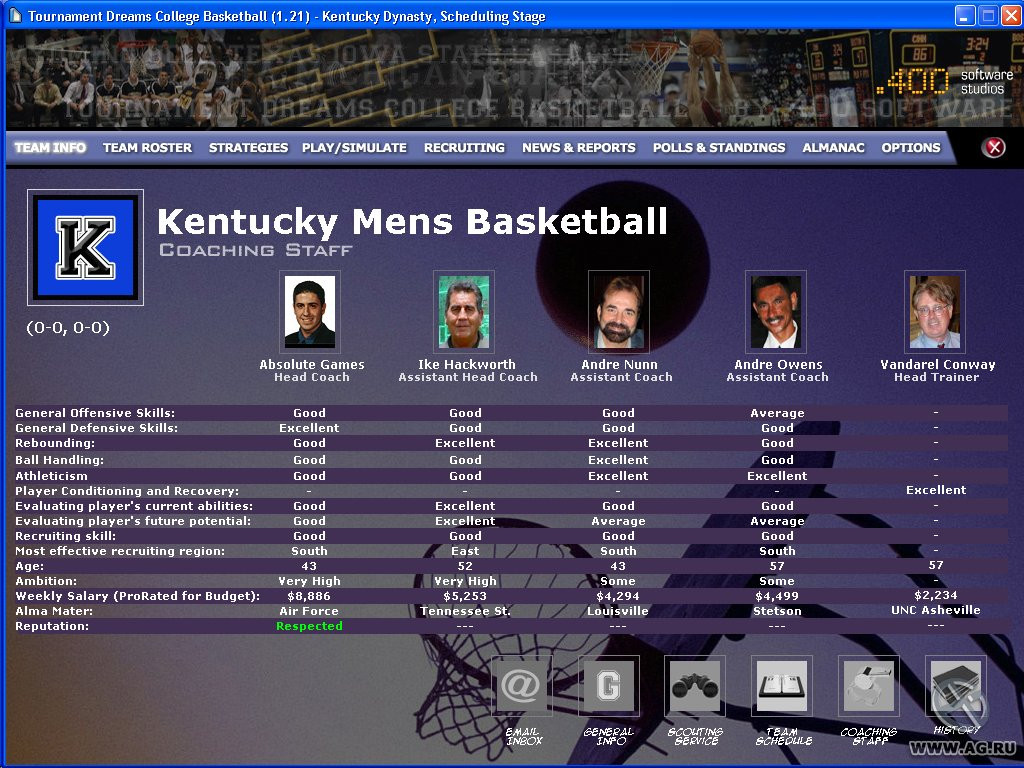Open the General Info icon
This screenshot has width=1024, height=768.
609,686
